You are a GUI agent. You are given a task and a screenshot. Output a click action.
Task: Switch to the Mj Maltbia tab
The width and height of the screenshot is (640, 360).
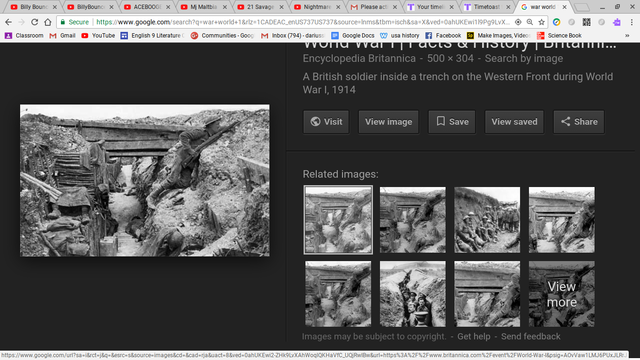pyautogui.click(x=203, y=7)
